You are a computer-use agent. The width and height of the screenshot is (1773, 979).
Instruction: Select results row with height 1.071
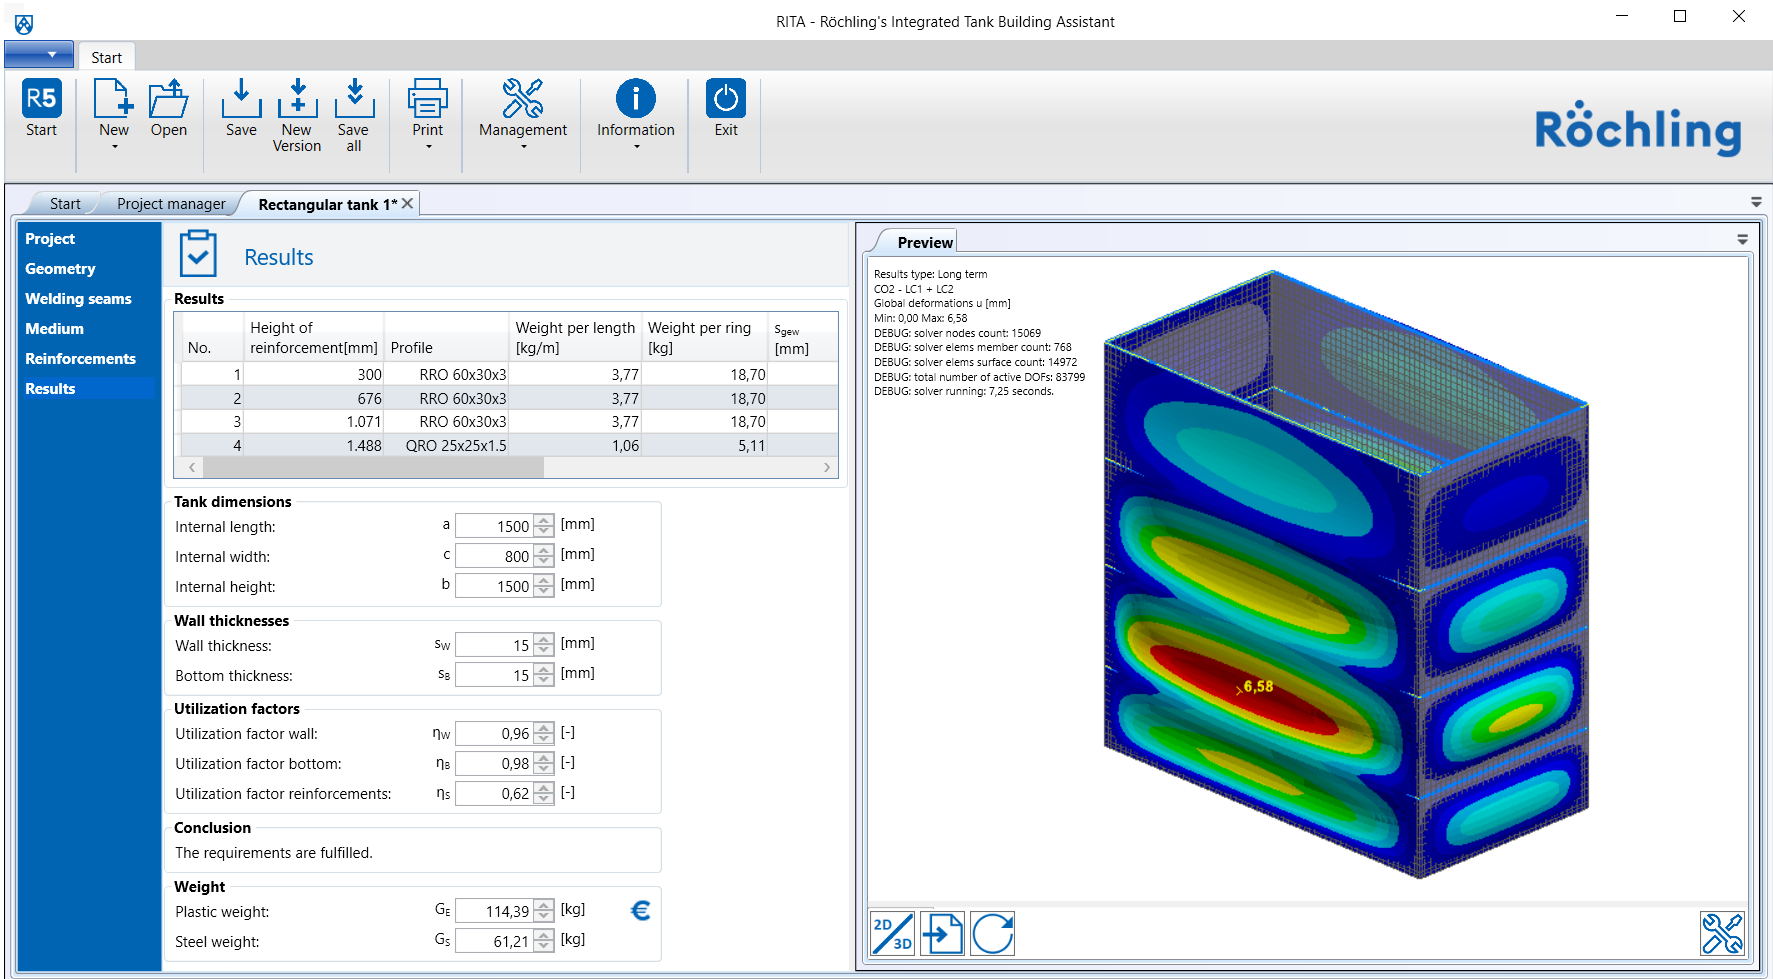[x=508, y=421]
